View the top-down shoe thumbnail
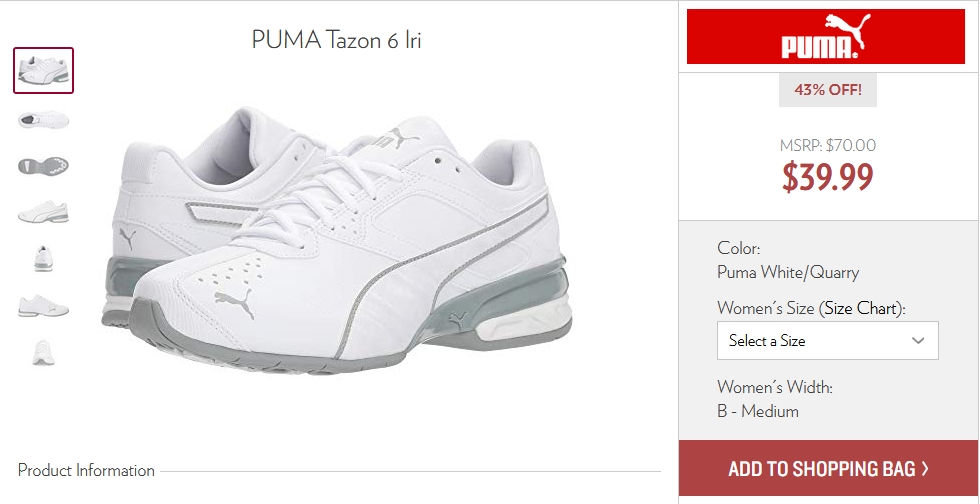The height and width of the screenshot is (504, 980). click(43, 119)
